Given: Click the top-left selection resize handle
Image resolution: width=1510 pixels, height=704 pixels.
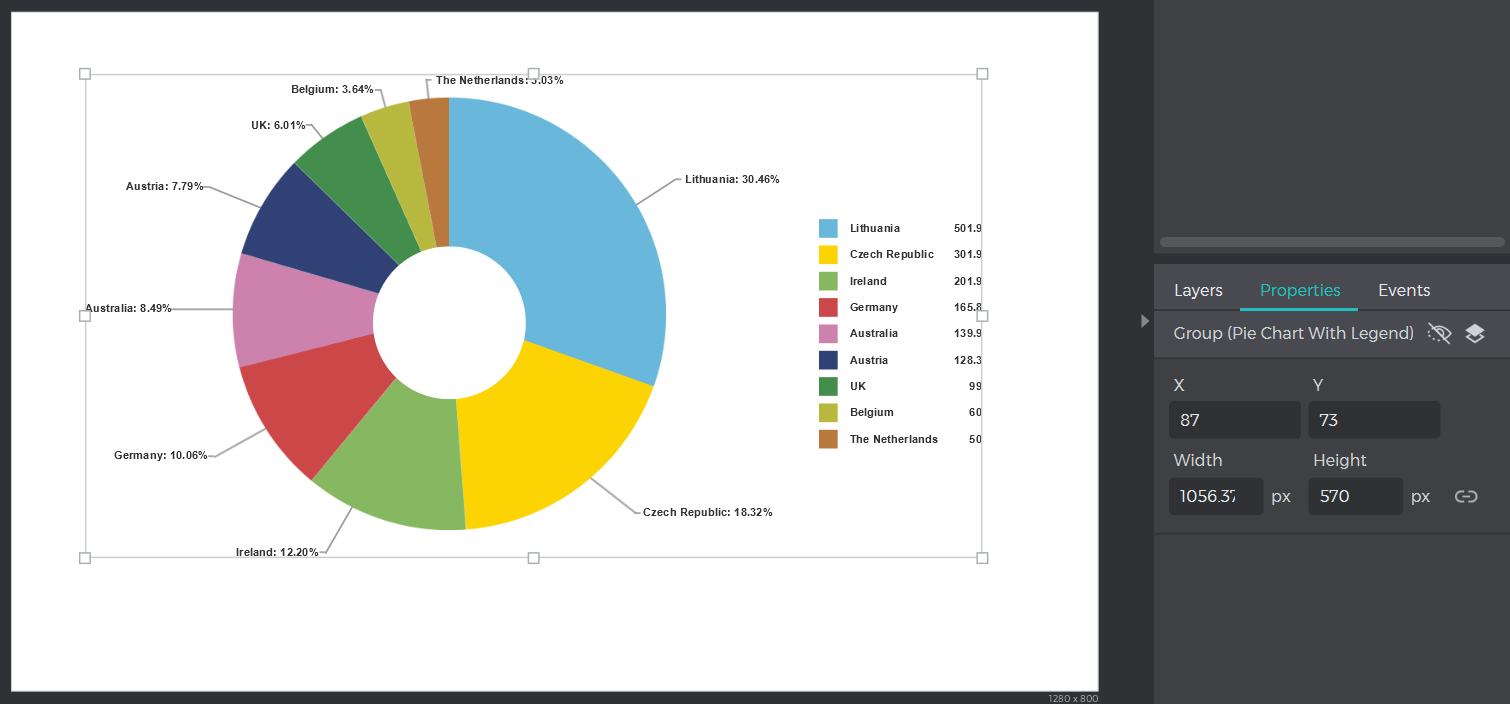Looking at the screenshot, I should (85, 74).
